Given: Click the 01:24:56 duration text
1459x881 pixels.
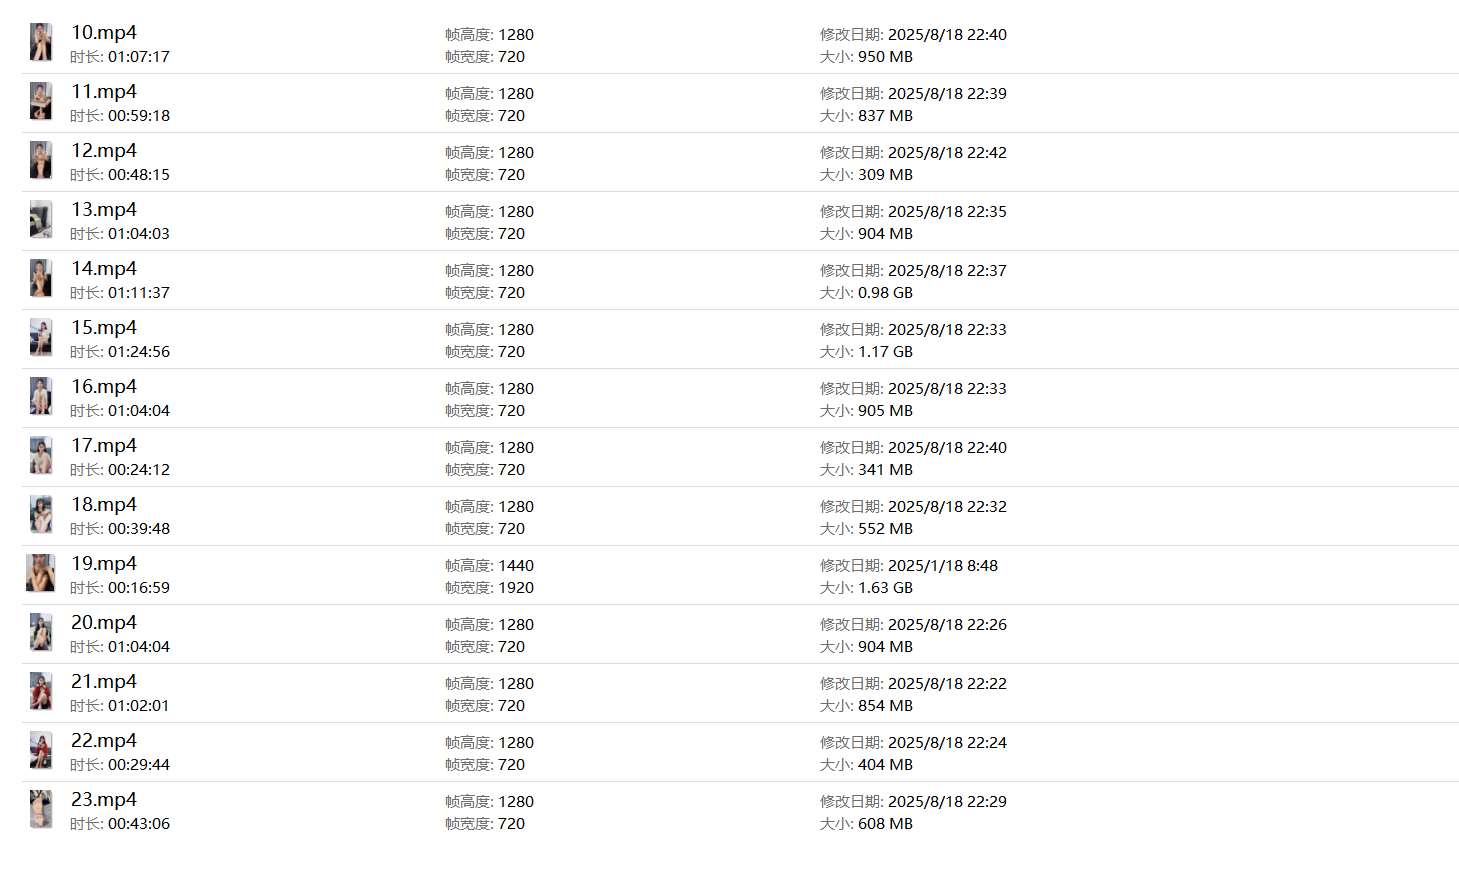Looking at the screenshot, I should (x=139, y=352).
